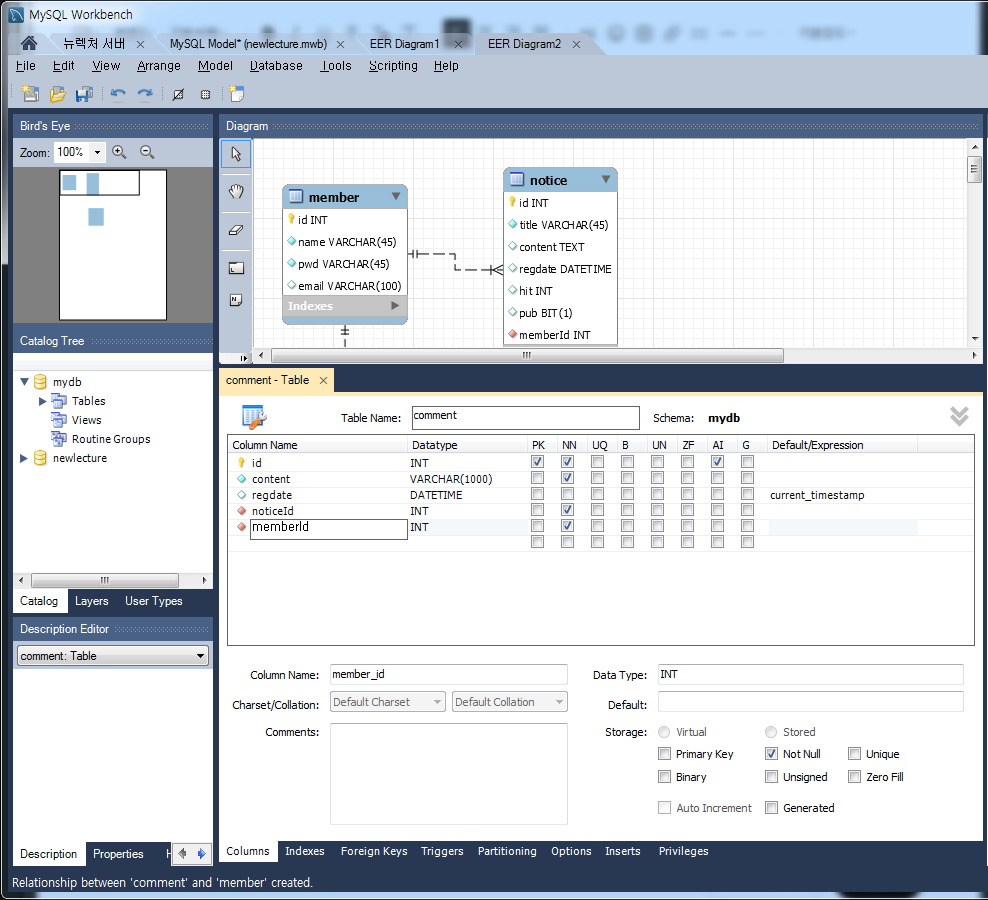Save model with the floppy disk icon

[84, 94]
